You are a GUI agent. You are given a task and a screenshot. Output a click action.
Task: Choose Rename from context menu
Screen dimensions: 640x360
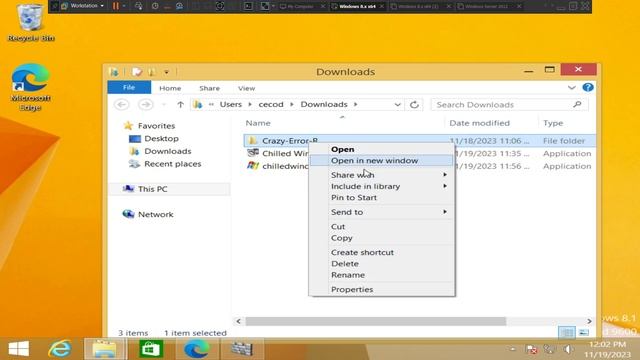click(382, 275)
